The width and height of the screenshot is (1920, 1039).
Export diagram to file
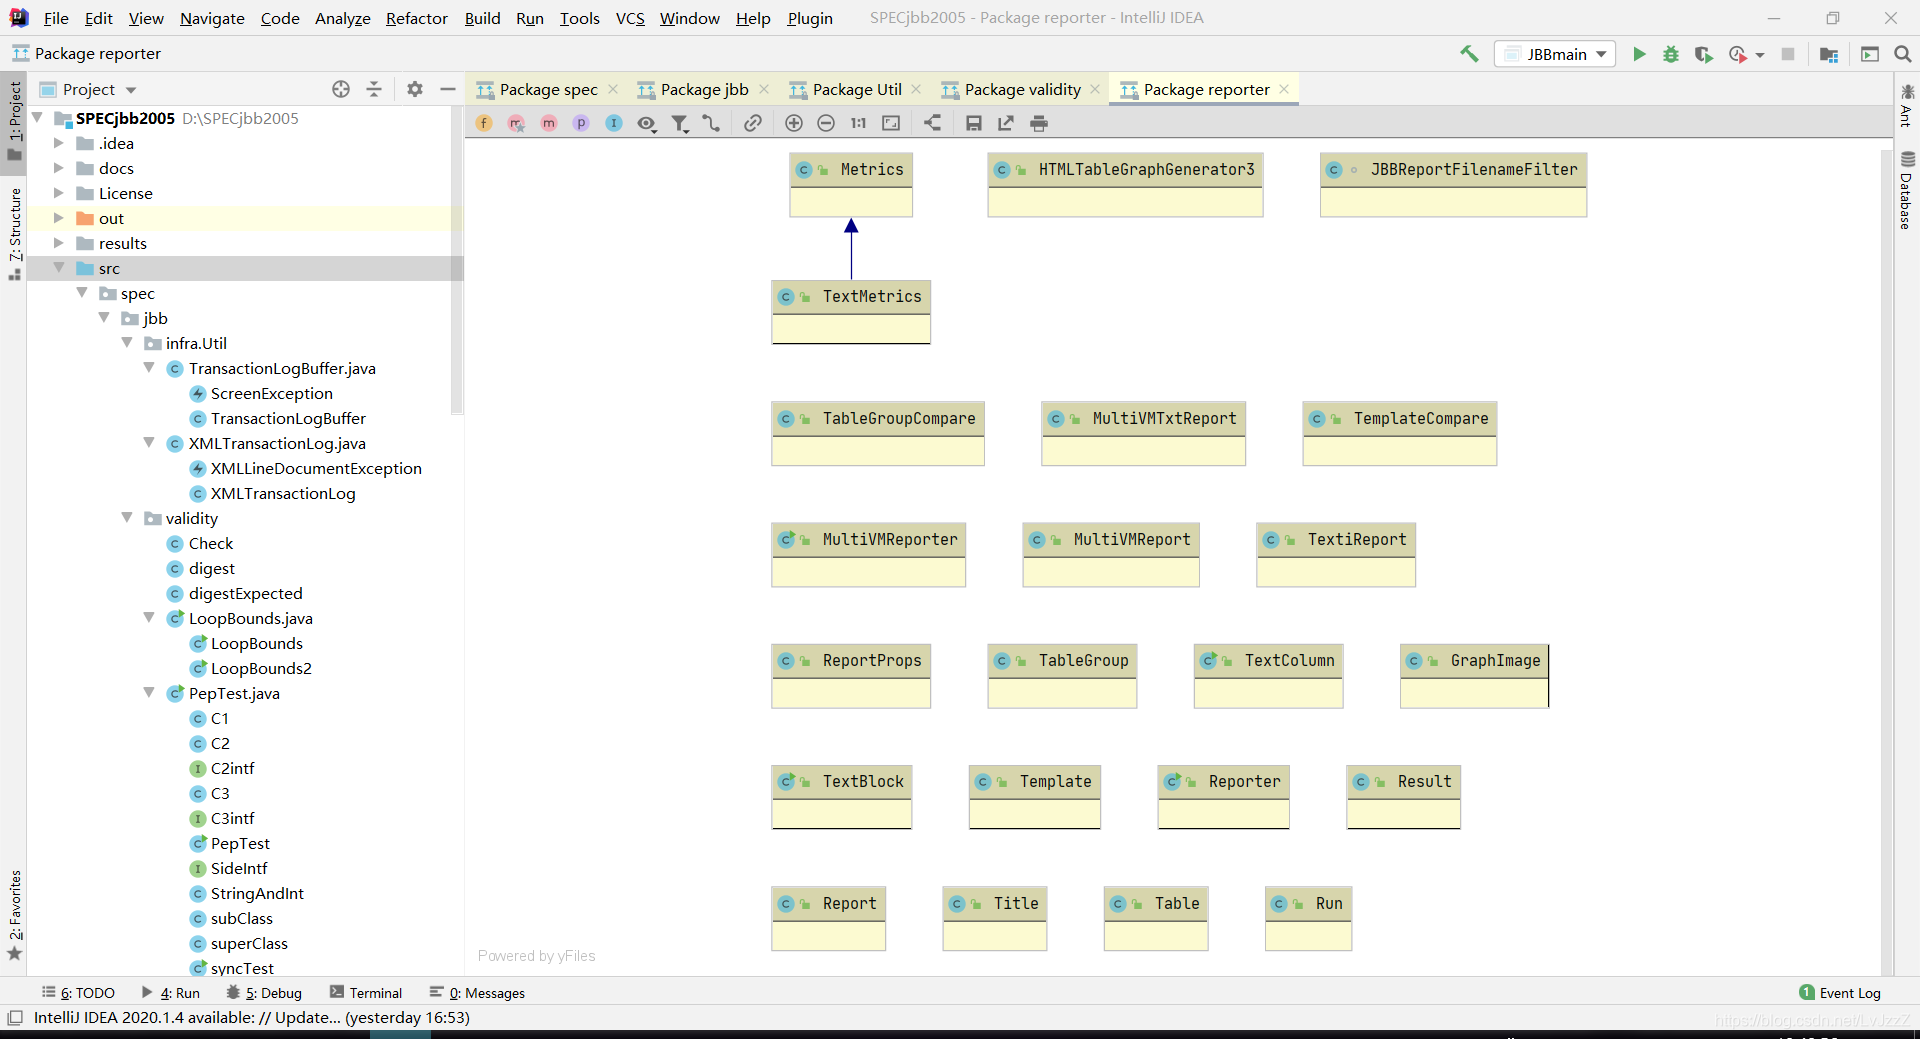(1006, 123)
